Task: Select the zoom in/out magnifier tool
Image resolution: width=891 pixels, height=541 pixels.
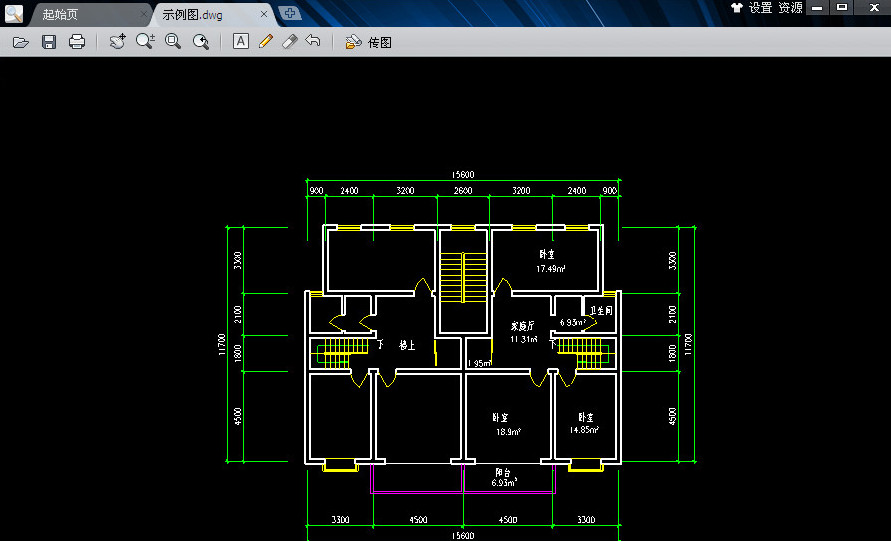Action: pos(145,41)
